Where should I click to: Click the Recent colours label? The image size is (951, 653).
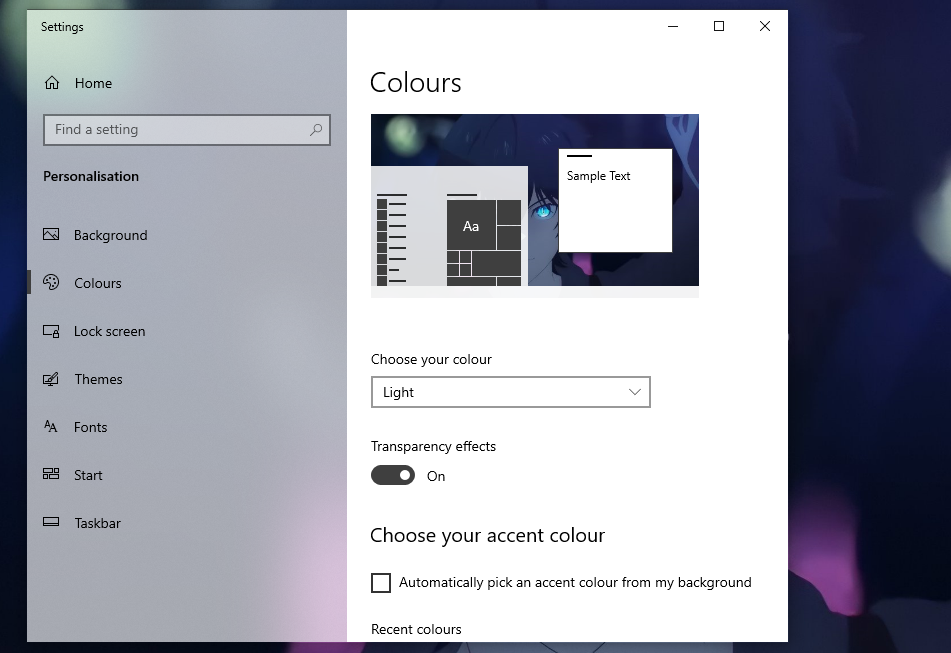(x=416, y=629)
